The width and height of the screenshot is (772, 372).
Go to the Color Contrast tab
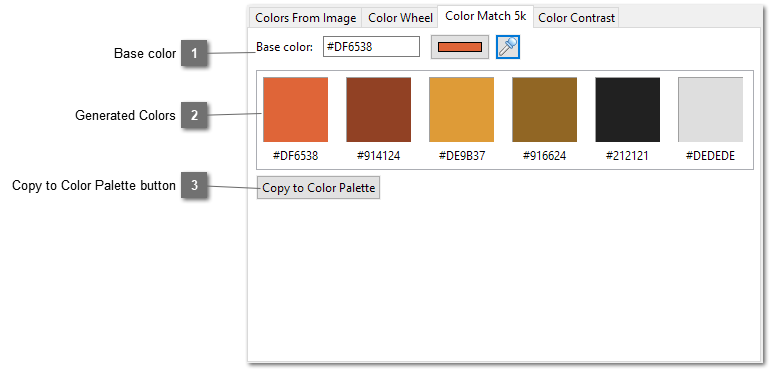(x=576, y=18)
